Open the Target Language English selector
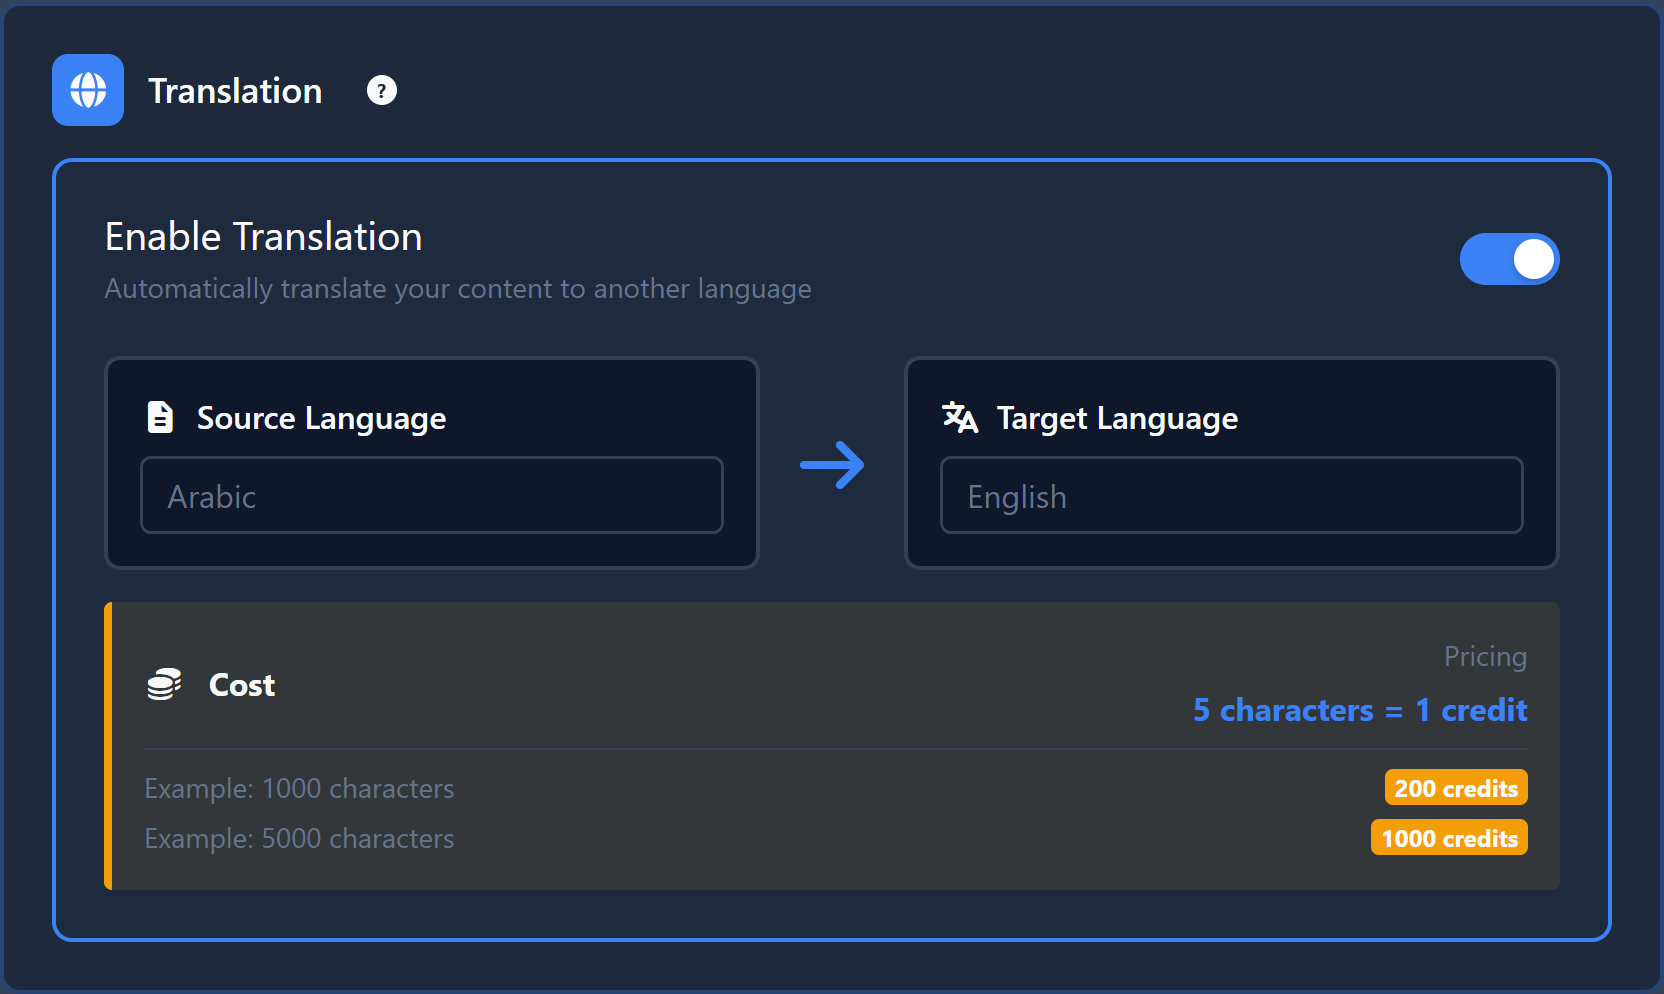The height and width of the screenshot is (994, 1664). coord(1232,496)
